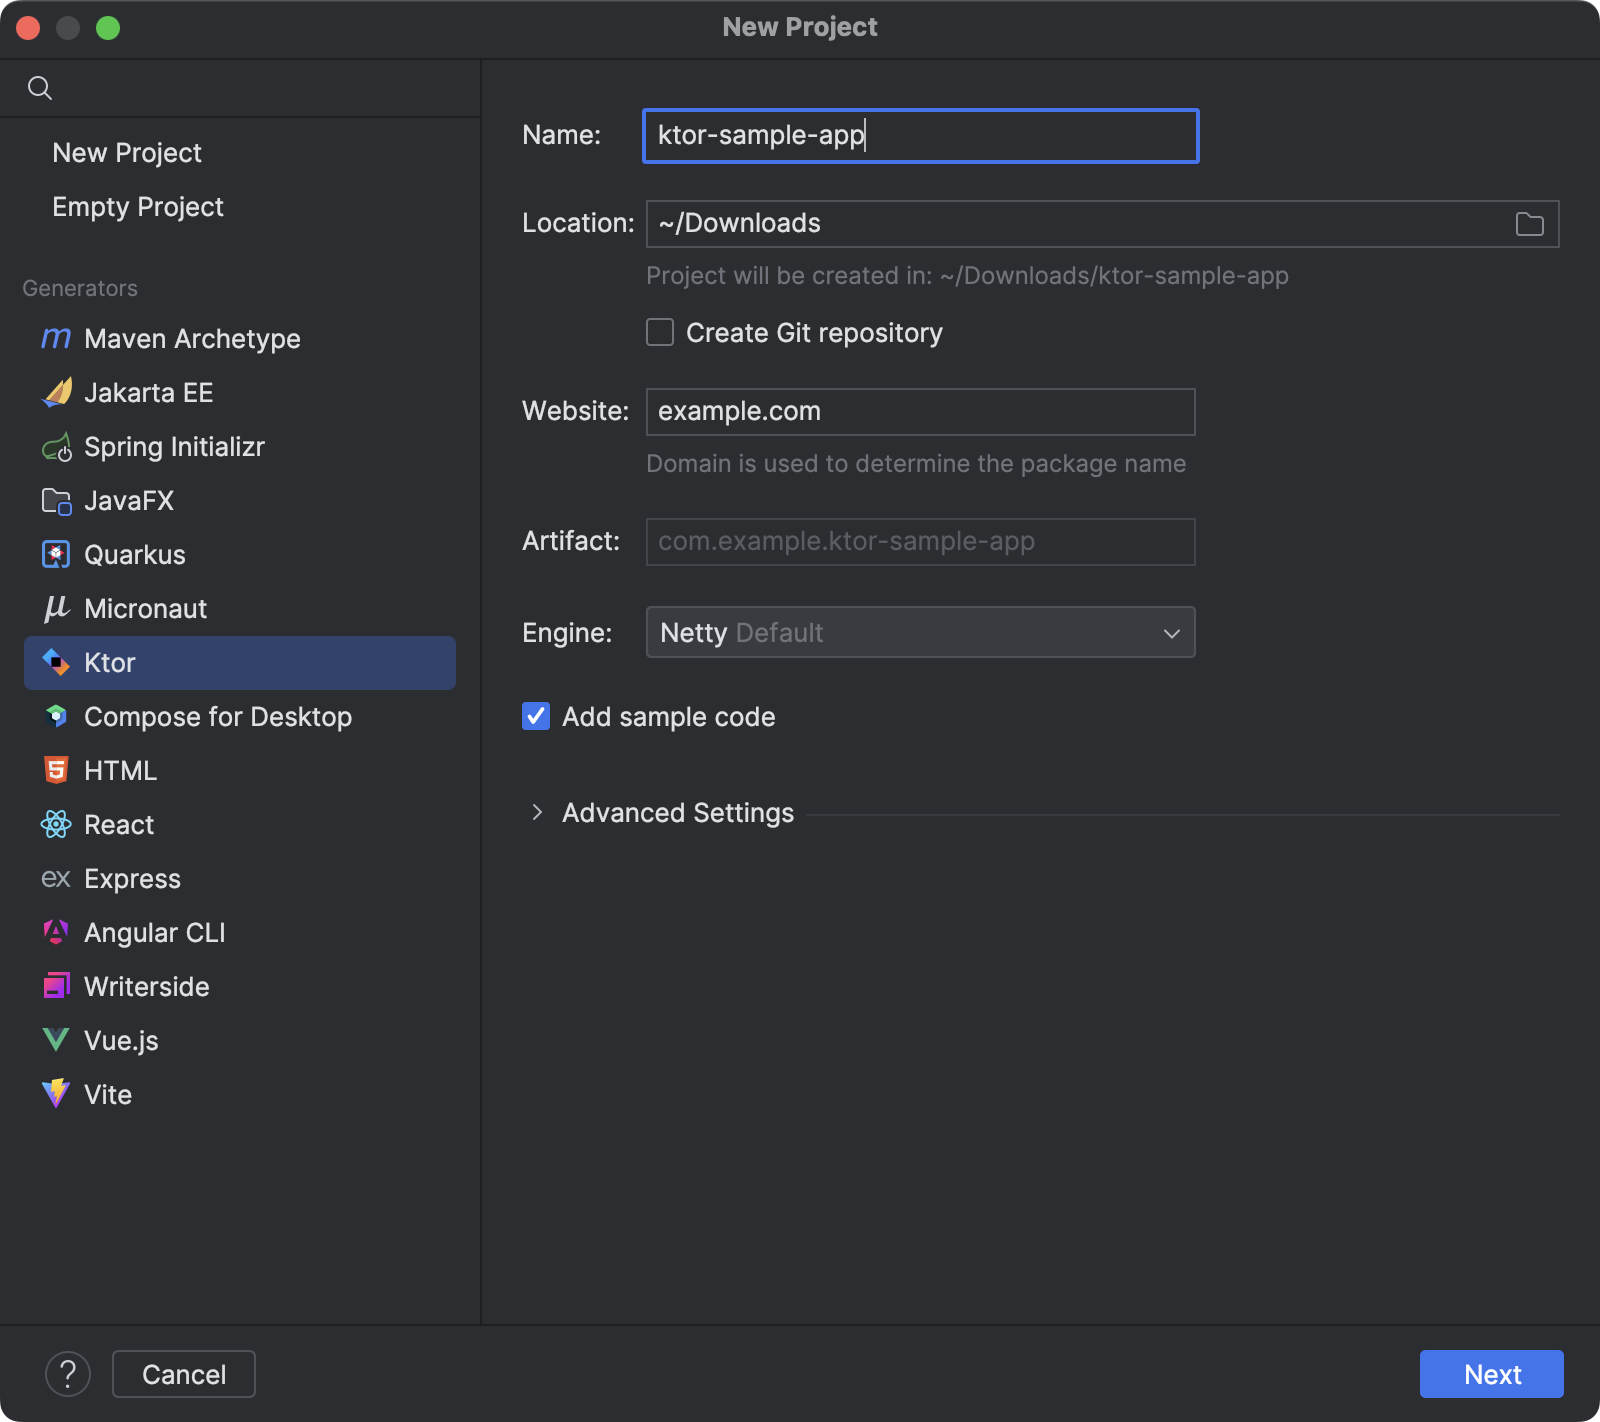Viewport: 1600px width, 1422px height.
Task: Select the Jakarta EE label
Action: click(149, 393)
